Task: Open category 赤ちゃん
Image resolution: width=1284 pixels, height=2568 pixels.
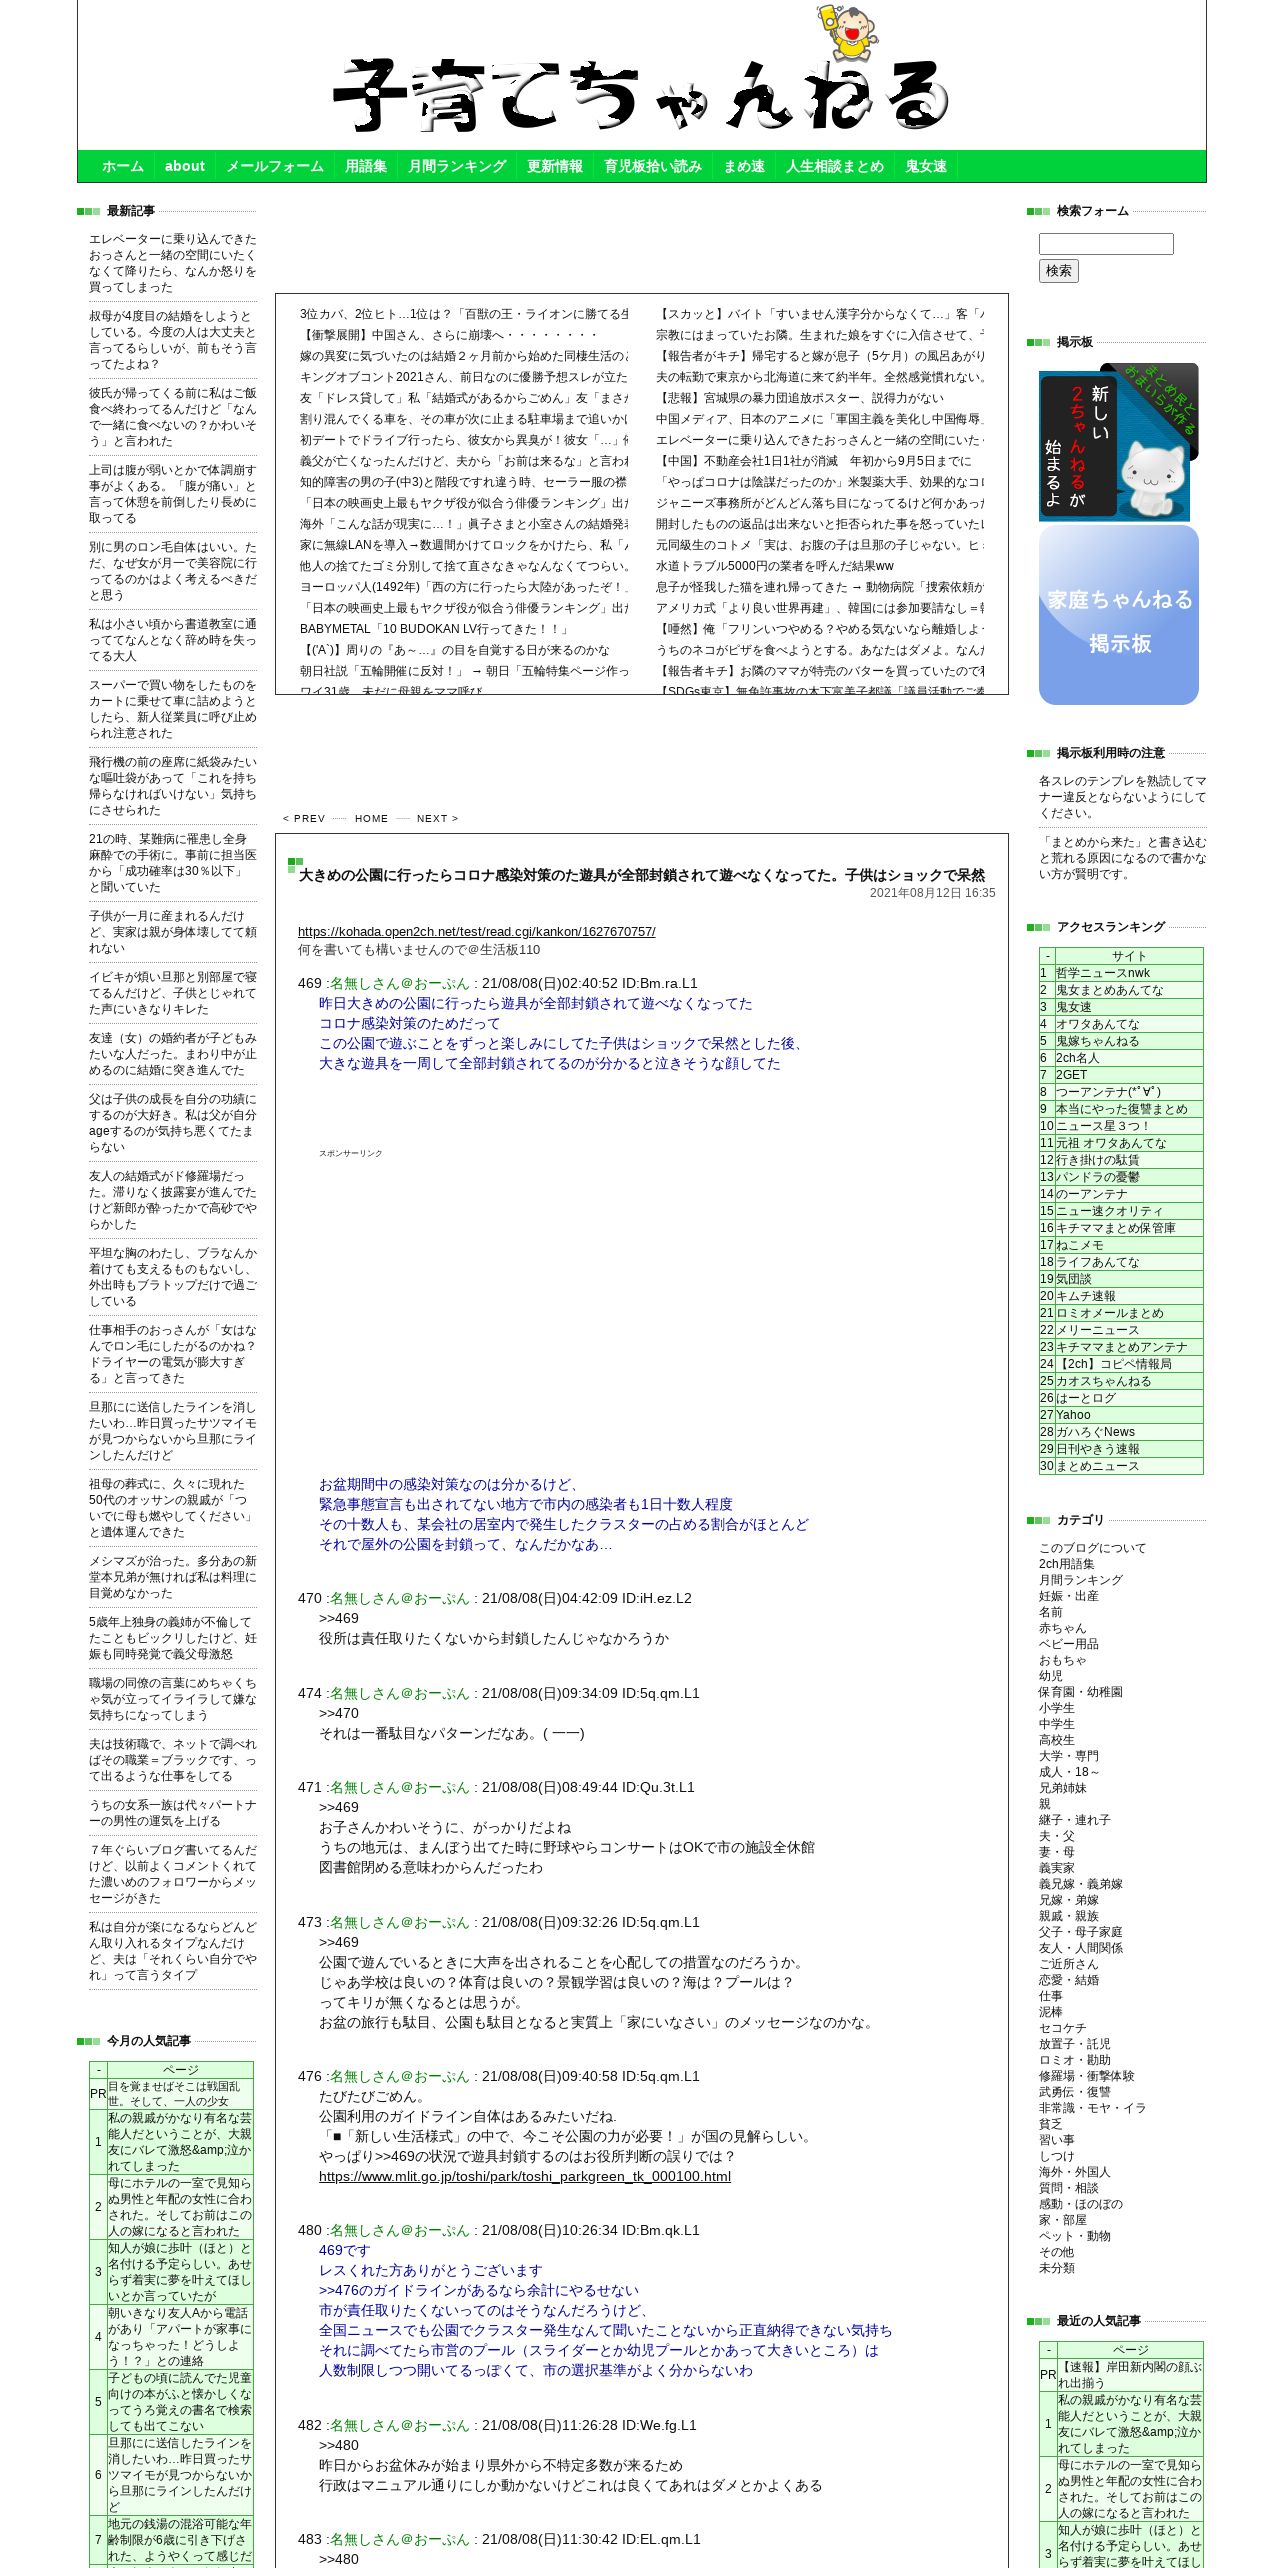Action: coord(1062,1628)
